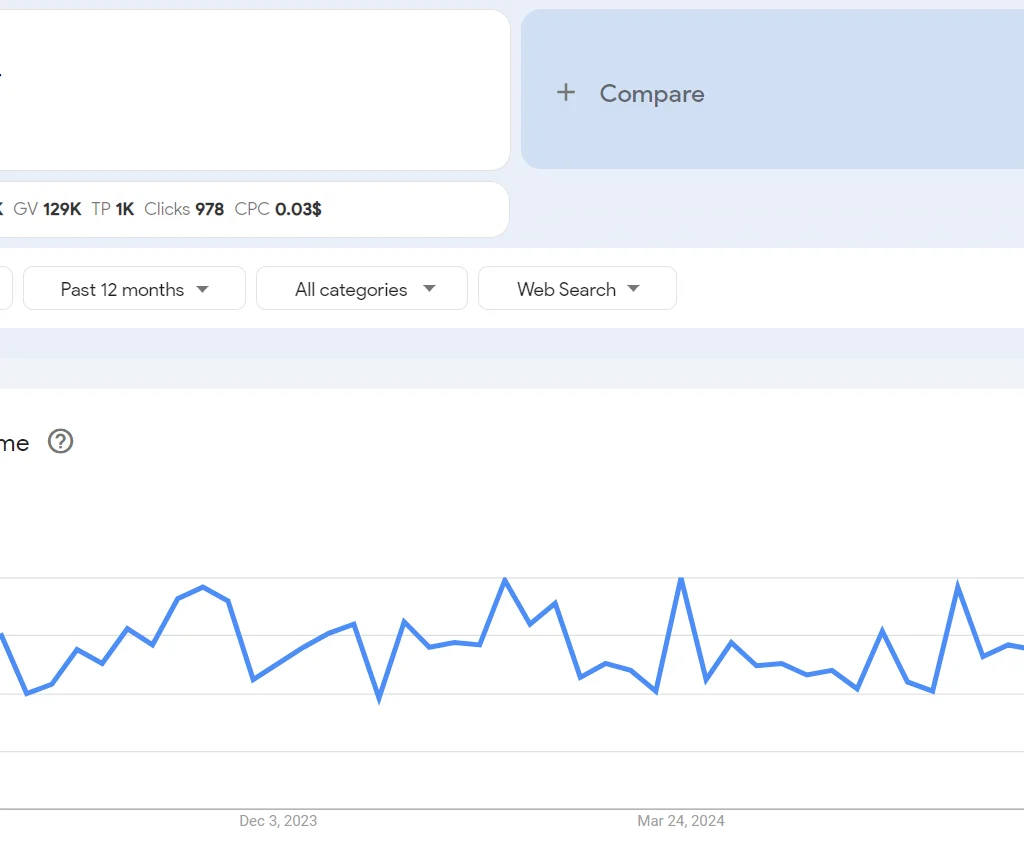Open the All categories dropdown

361,288
